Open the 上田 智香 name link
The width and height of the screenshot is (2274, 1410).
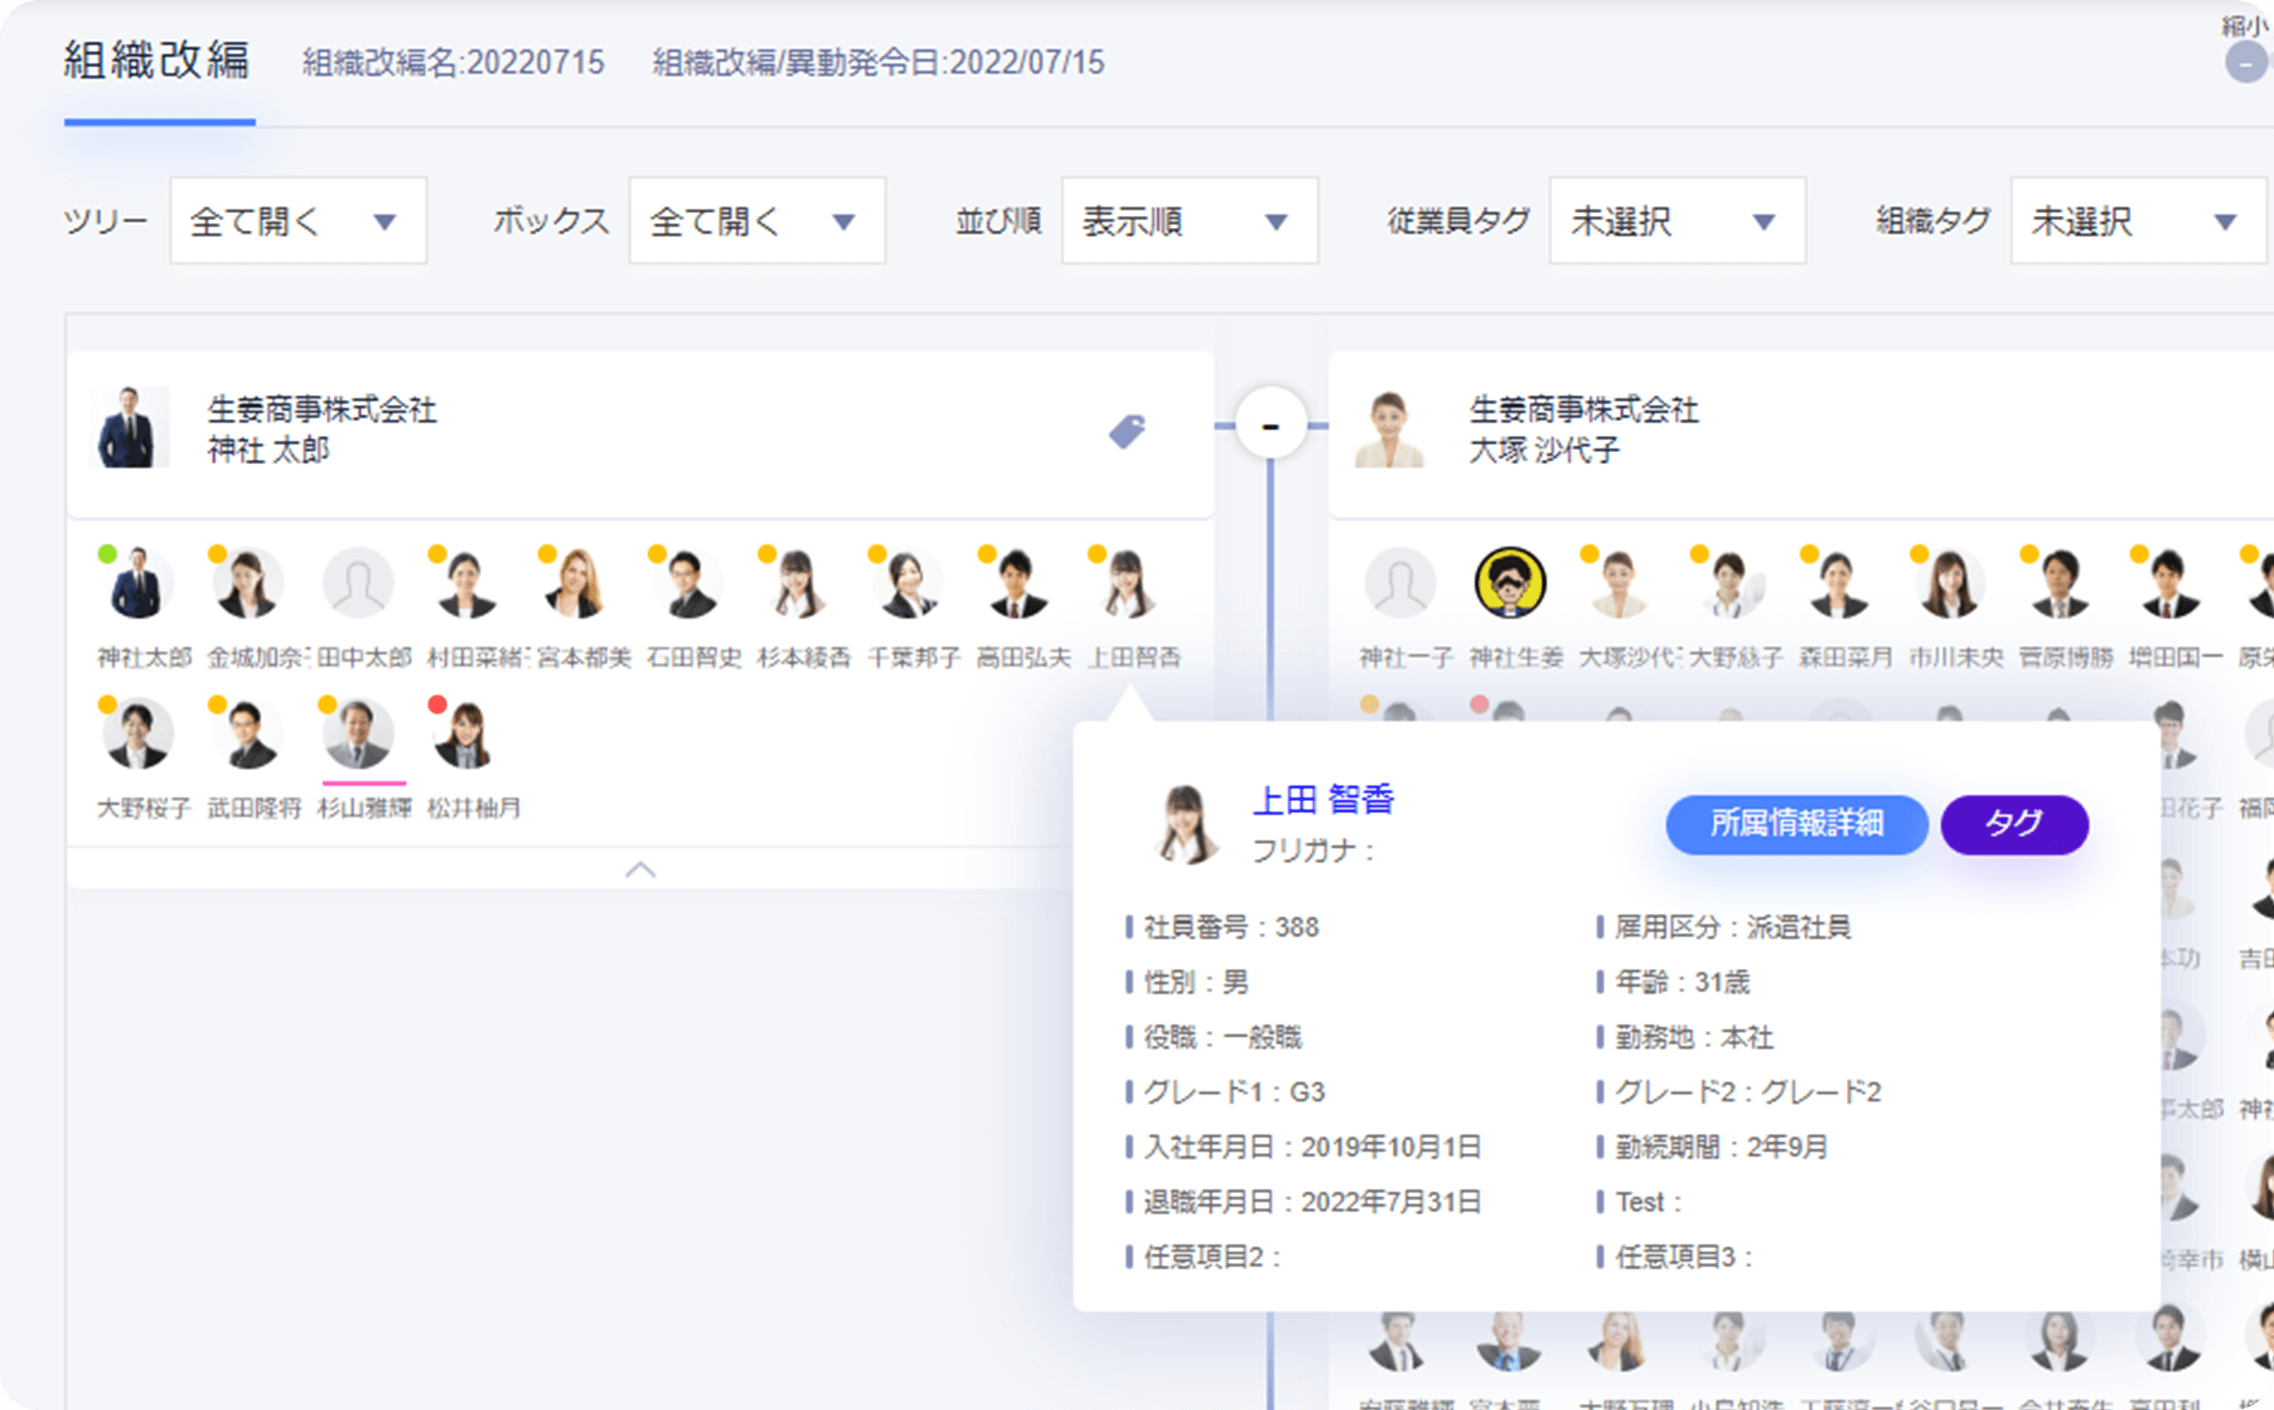click(x=1323, y=799)
